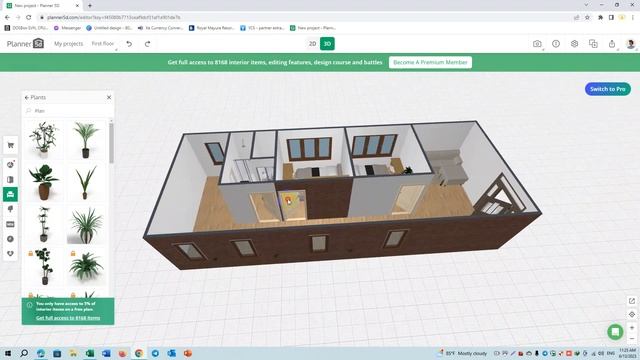The height and width of the screenshot is (360, 640).
Task: Select the palm in black pot thumbnail
Action: click(x=86, y=140)
